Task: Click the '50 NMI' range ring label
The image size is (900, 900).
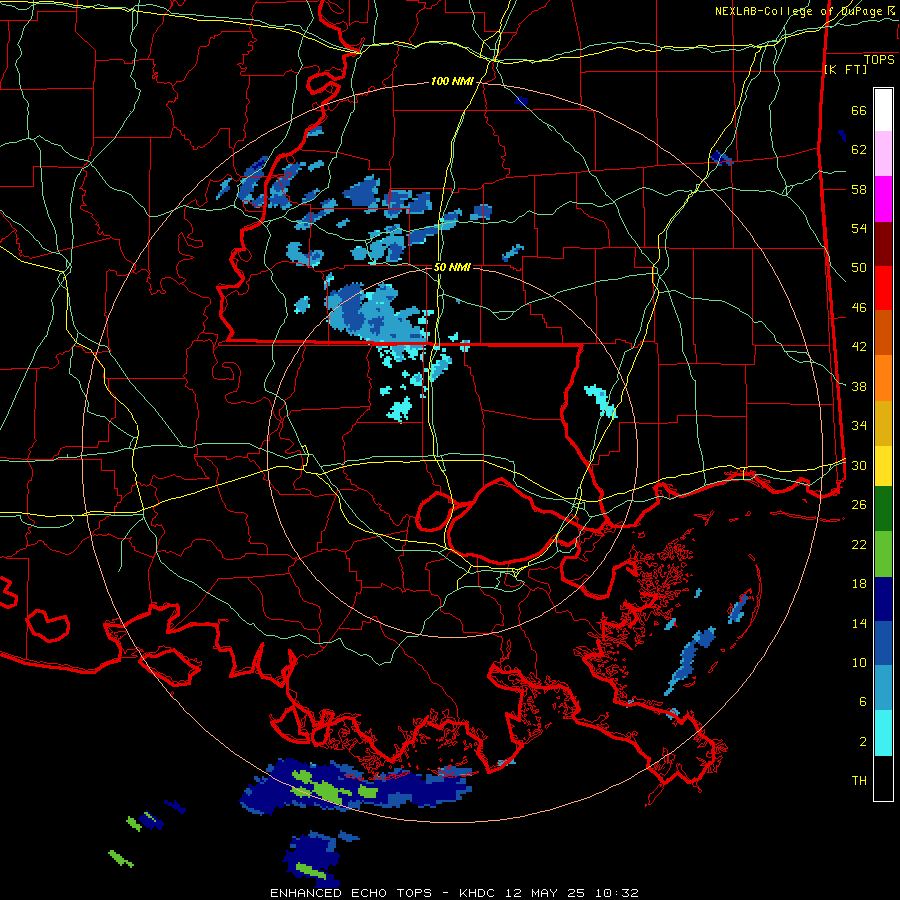Action: [452, 267]
